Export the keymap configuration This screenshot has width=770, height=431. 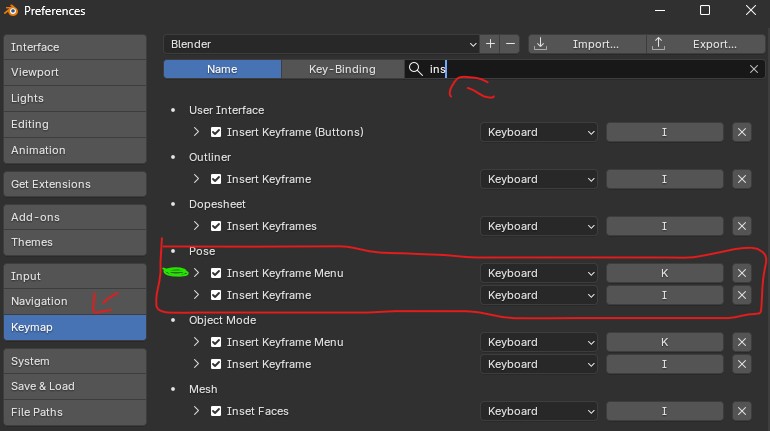[x=706, y=44]
